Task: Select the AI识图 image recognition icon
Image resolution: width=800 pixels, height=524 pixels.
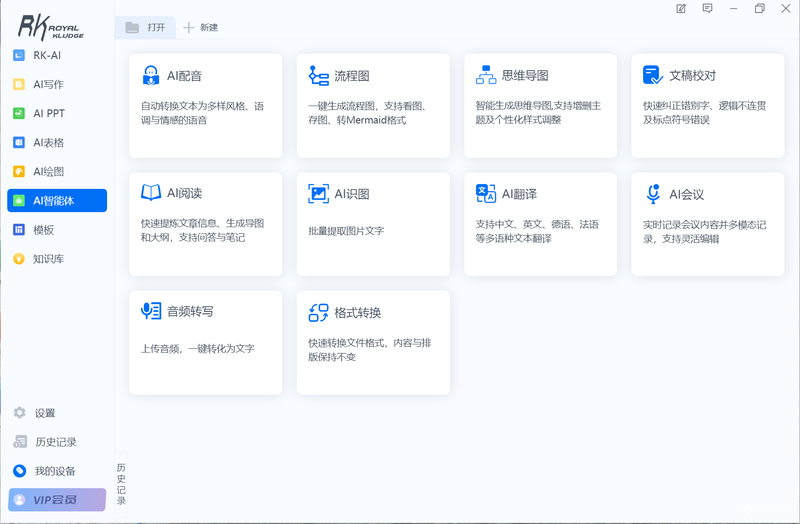Action: [318, 193]
